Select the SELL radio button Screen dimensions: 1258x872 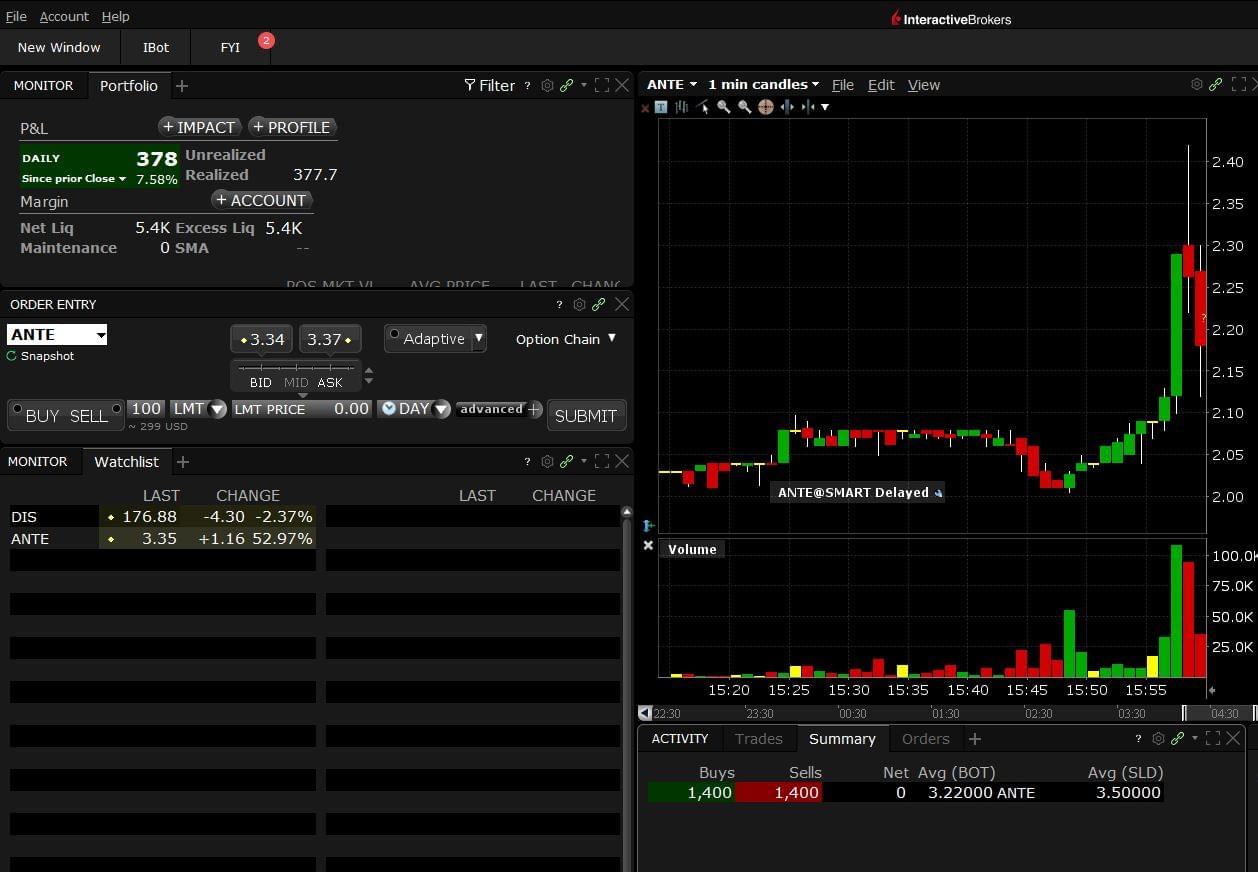[x=117, y=409]
